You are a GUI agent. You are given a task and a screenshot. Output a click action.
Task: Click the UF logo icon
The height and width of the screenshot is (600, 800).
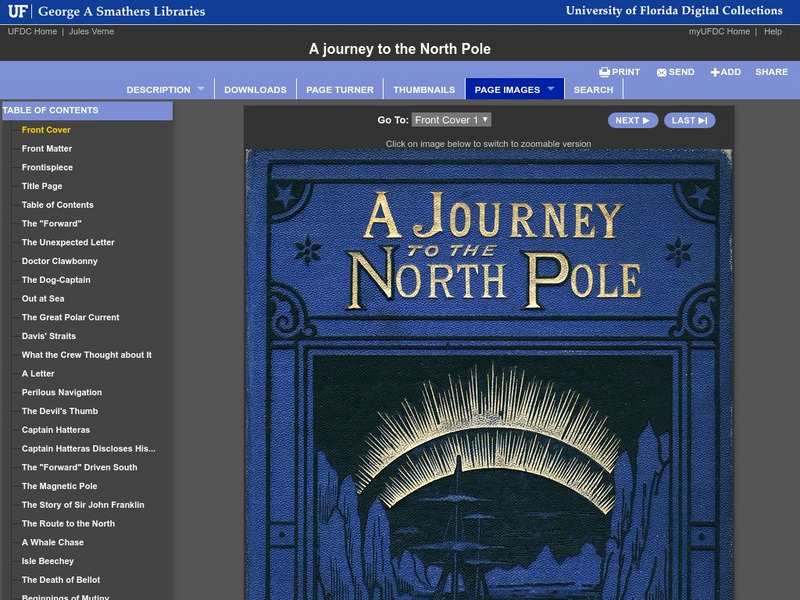[x=17, y=11]
